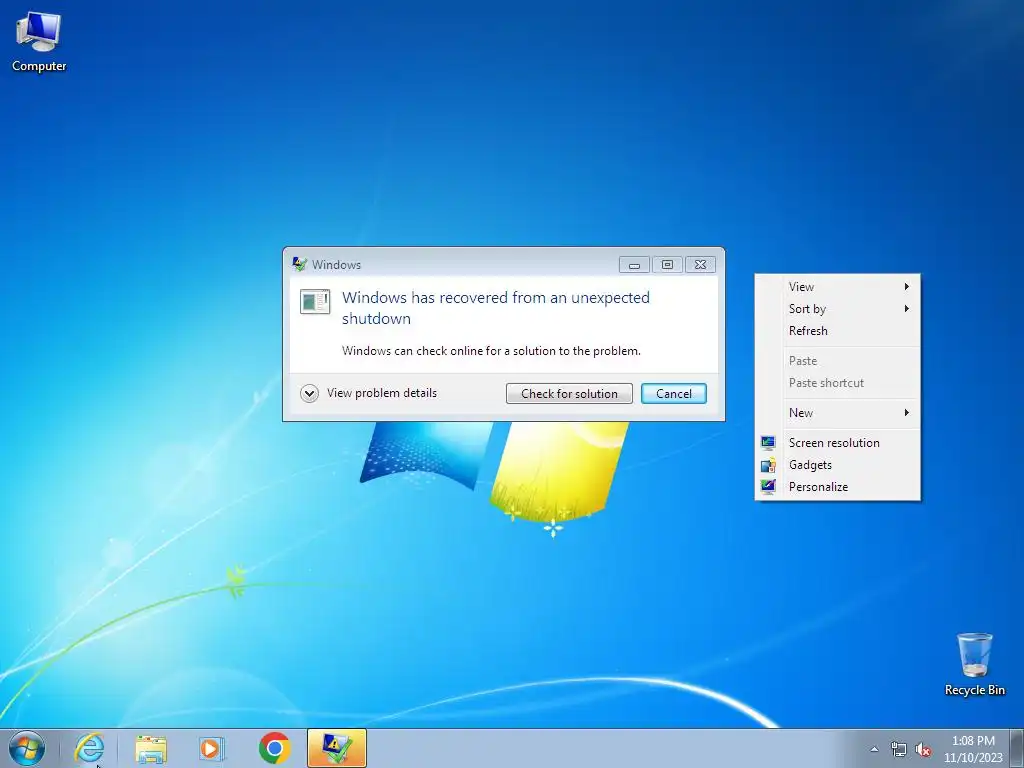Screen dimensions: 1024x768
Task: Click the Problem Reporting taskbar button
Action: pyautogui.click(x=337, y=748)
